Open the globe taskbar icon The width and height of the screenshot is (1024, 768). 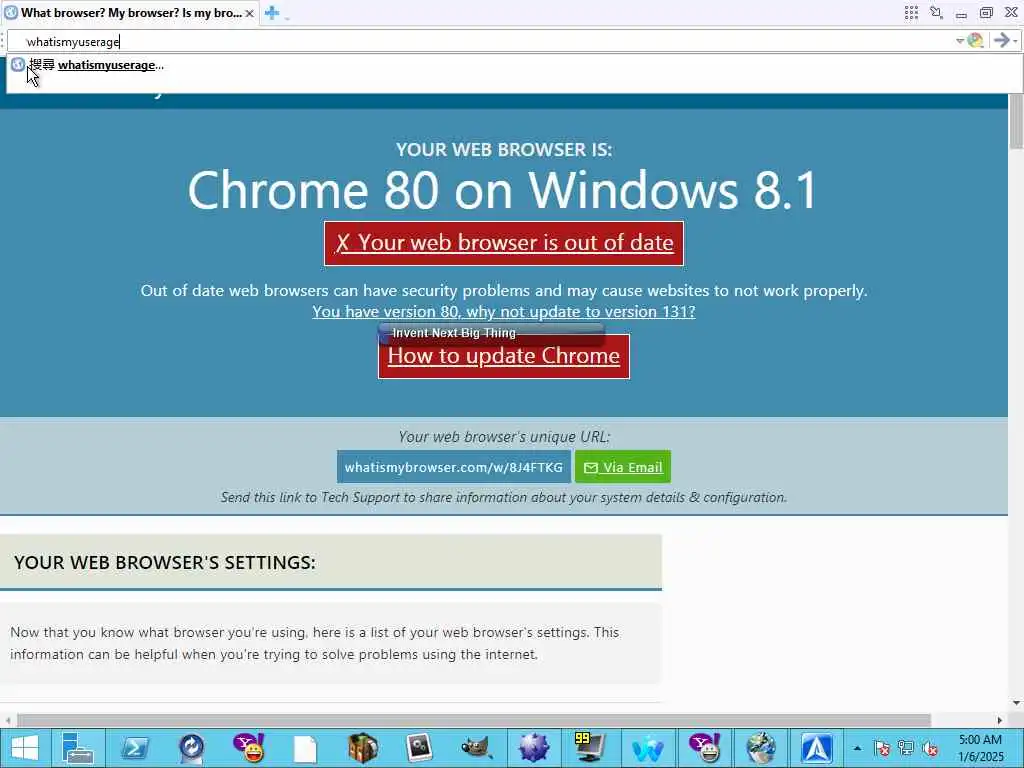tap(761, 748)
